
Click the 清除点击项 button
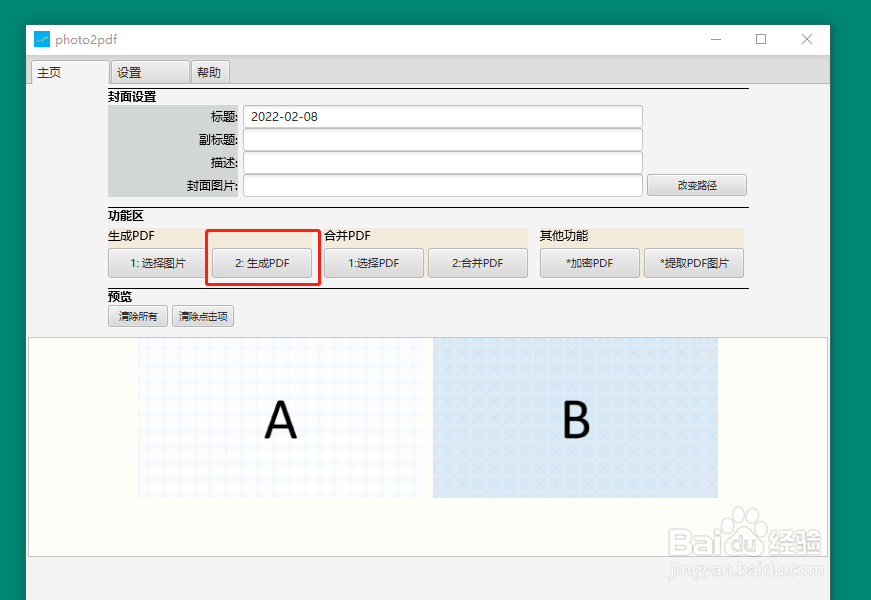[x=203, y=316]
